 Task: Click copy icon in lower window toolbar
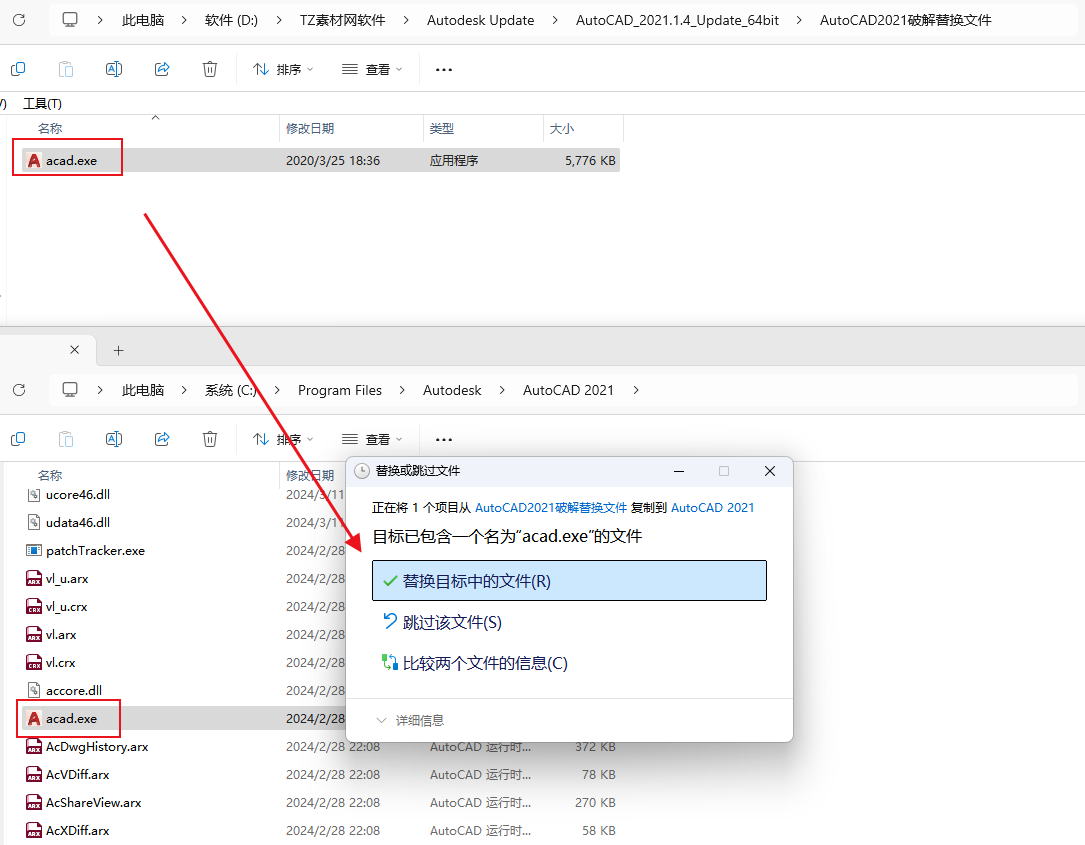tap(18, 439)
